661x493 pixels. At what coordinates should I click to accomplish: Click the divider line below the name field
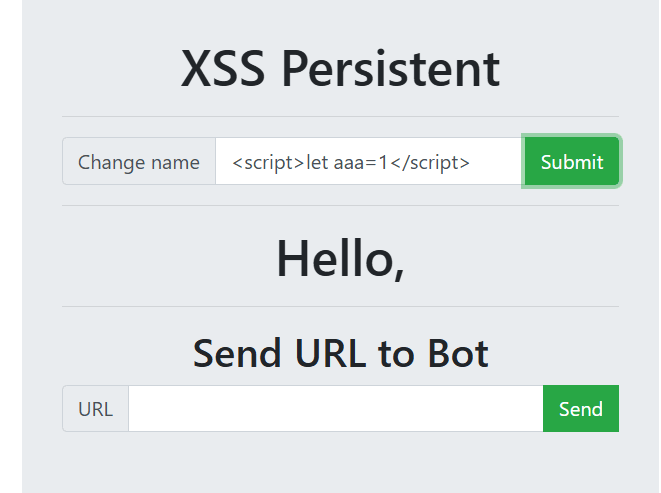point(340,206)
